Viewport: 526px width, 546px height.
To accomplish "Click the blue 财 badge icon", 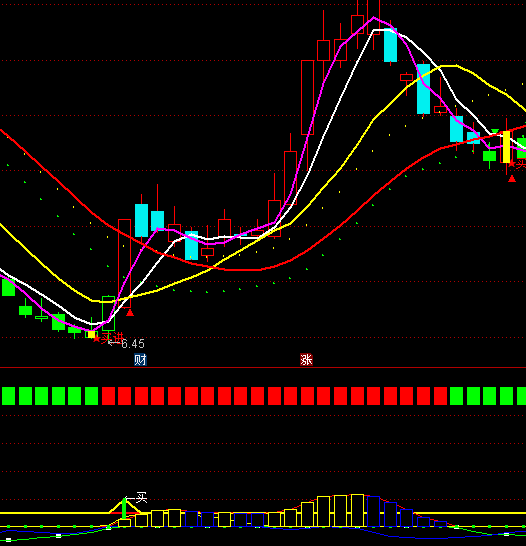I will pos(140,359).
